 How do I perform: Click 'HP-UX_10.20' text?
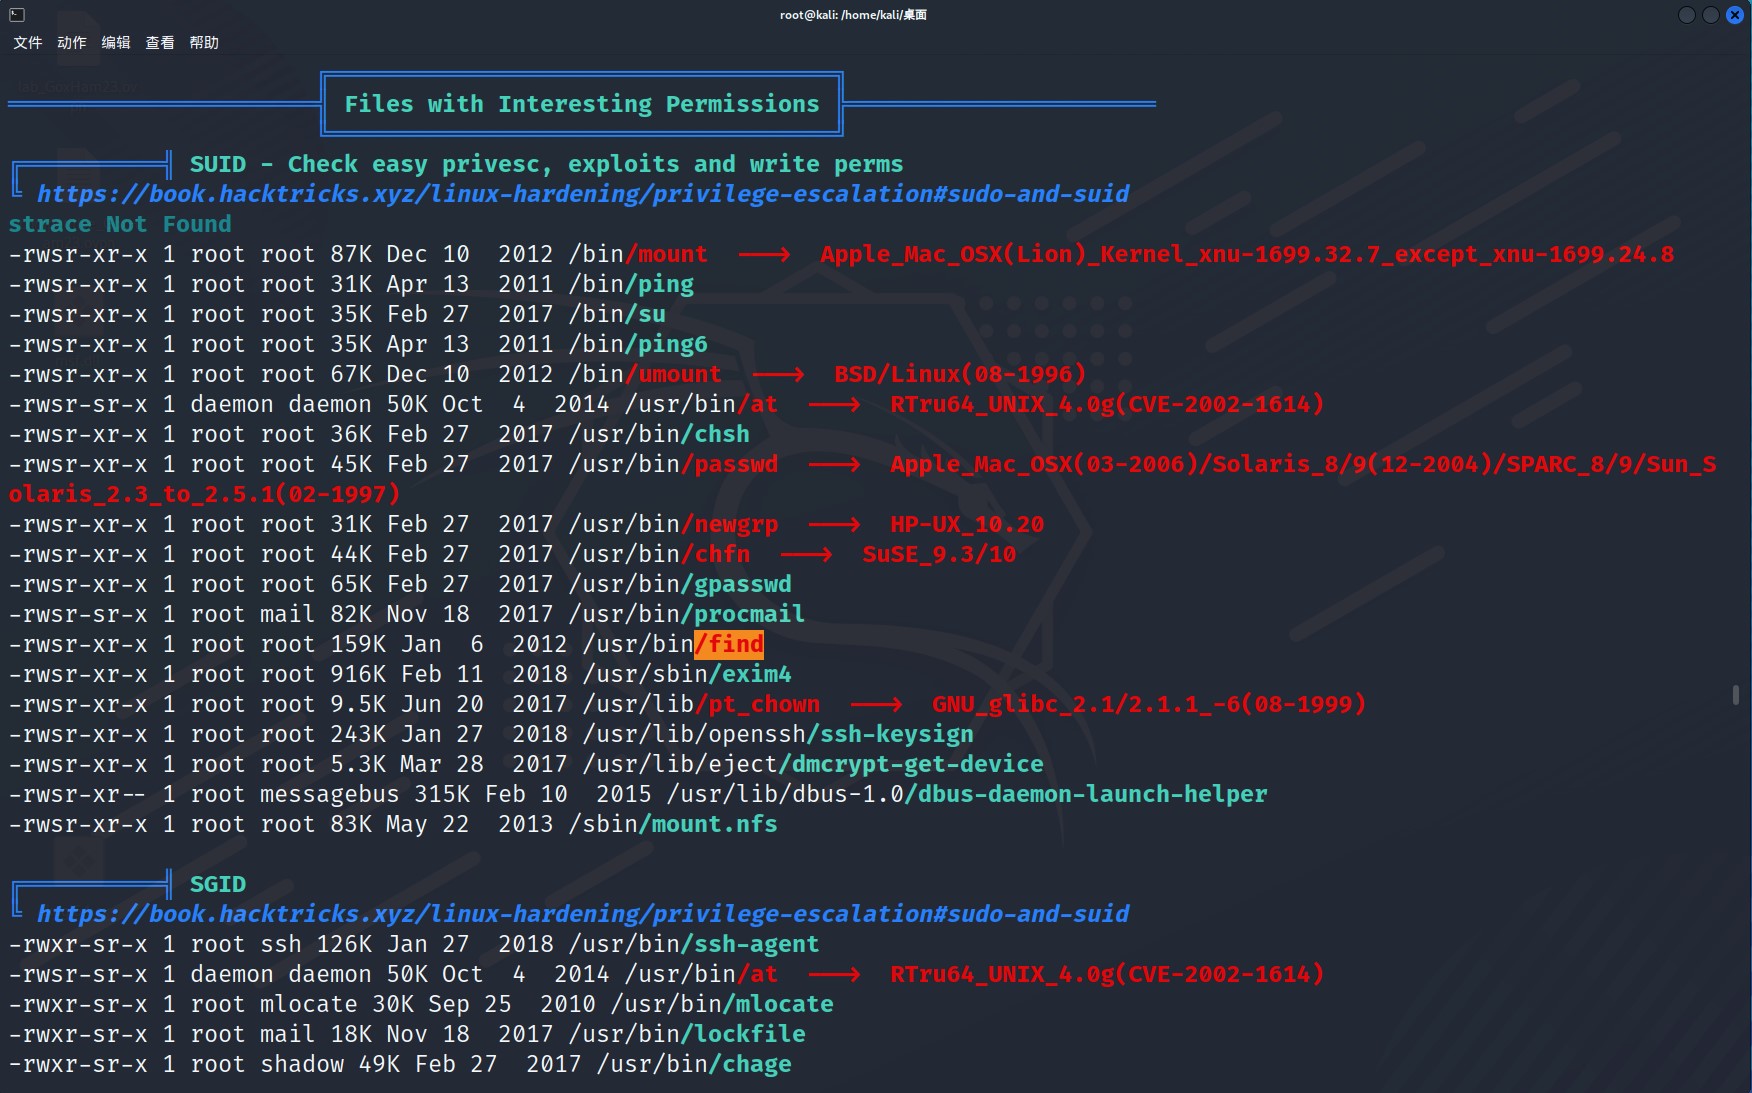click(967, 524)
